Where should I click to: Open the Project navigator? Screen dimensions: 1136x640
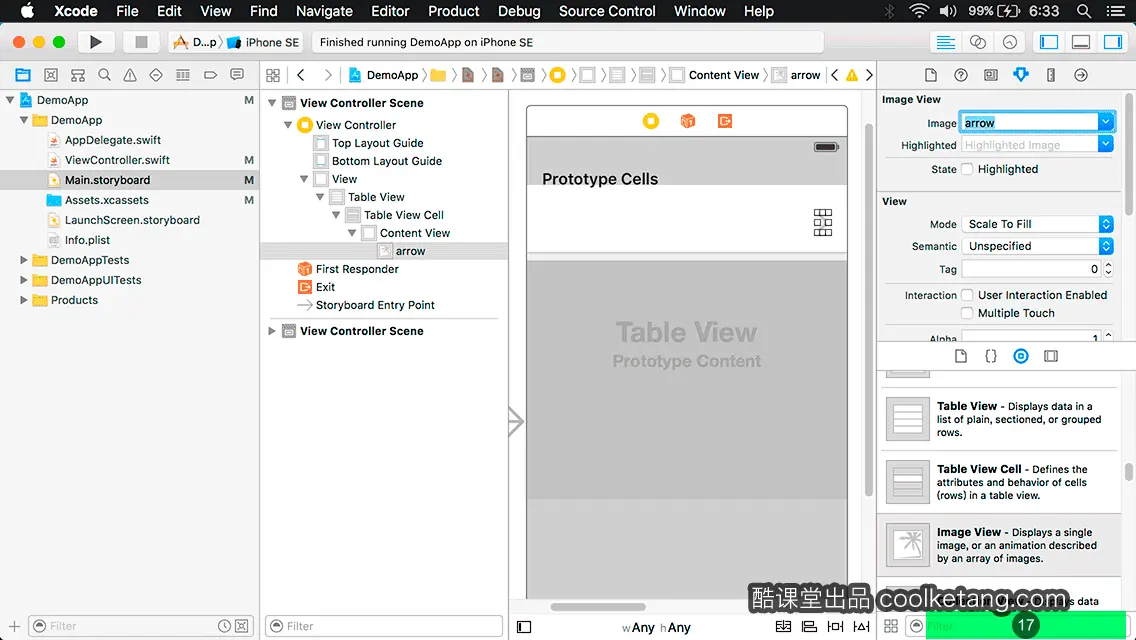pos(23,75)
